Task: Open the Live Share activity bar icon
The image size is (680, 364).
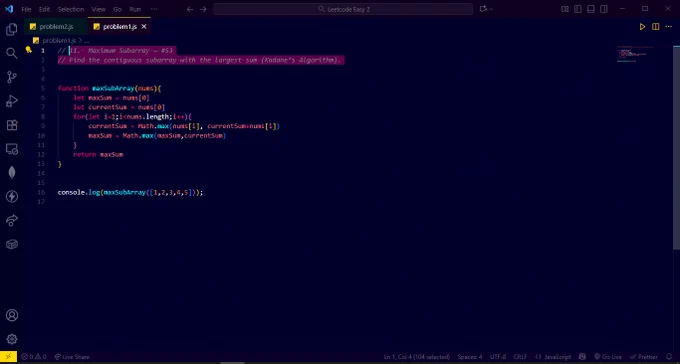Action: coord(12,220)
